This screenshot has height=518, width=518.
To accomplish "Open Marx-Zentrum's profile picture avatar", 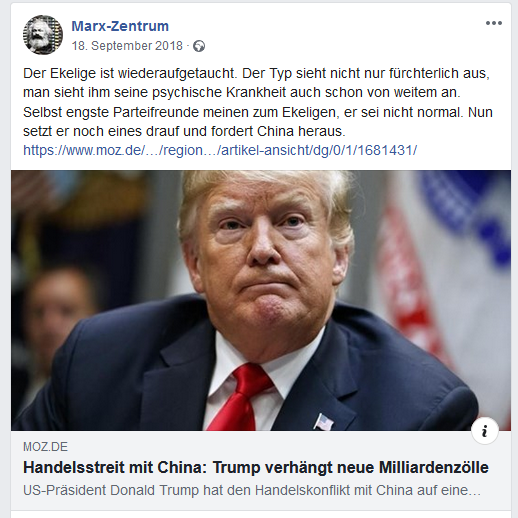I will click(x=43, y=35).
